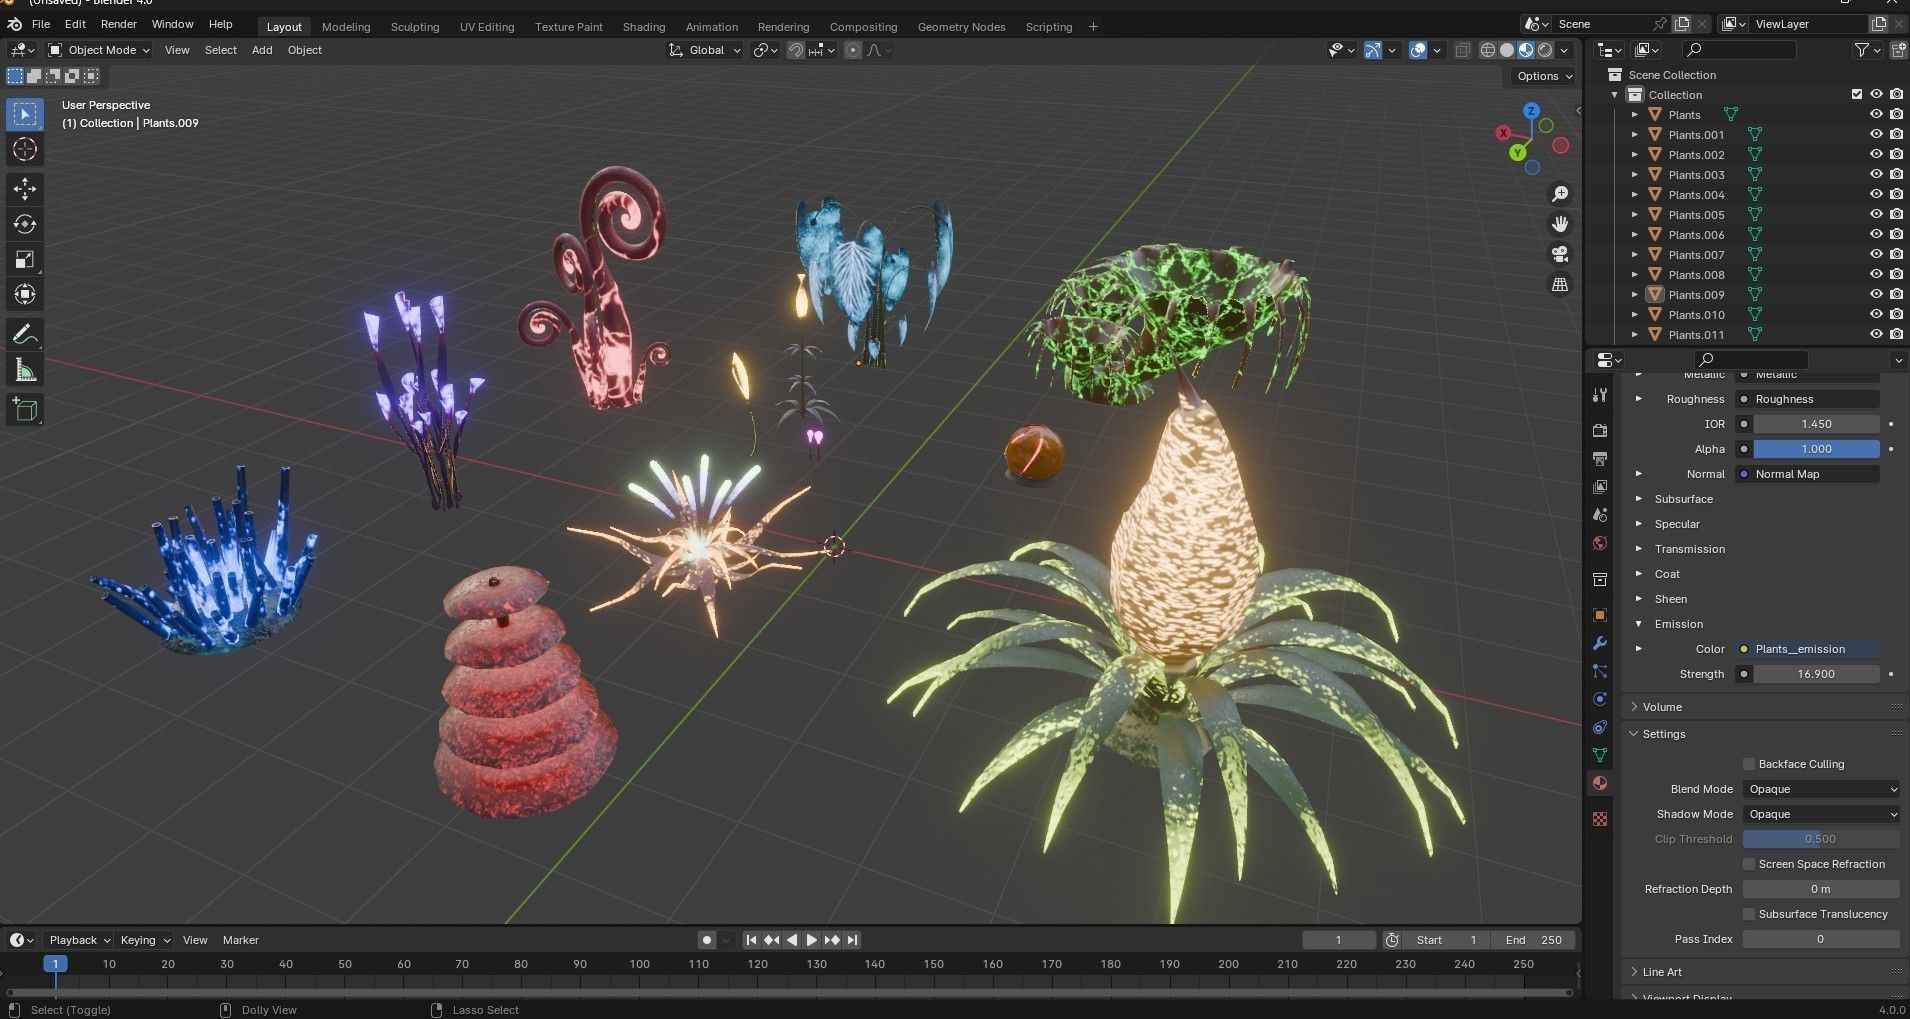
Task: Select the Annotate pencil tool
Action: 25,334
